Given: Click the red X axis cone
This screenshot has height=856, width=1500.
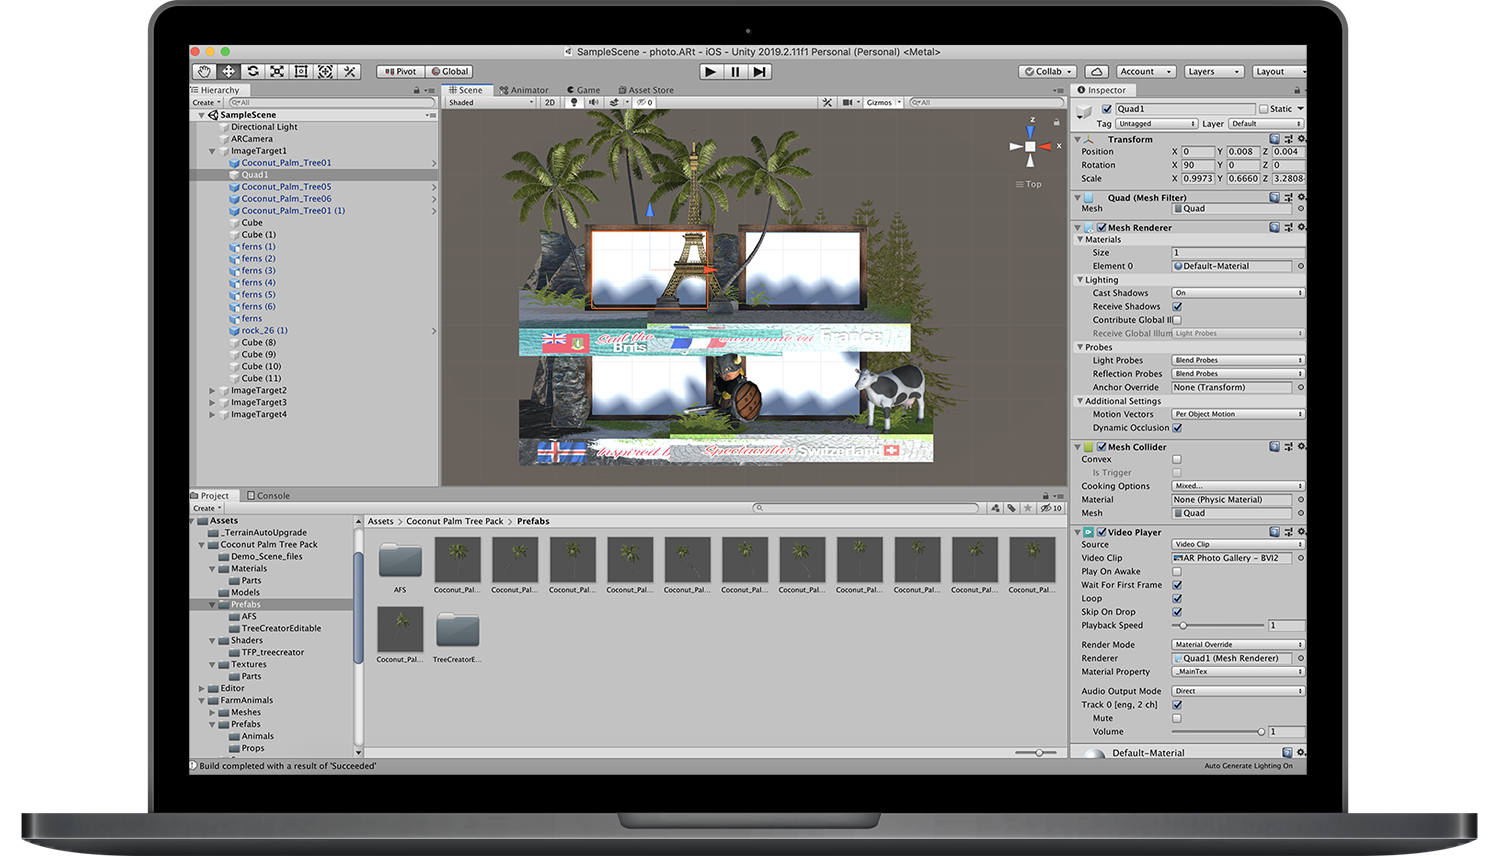Looking at the screenshot, I should click(1044, 146).
